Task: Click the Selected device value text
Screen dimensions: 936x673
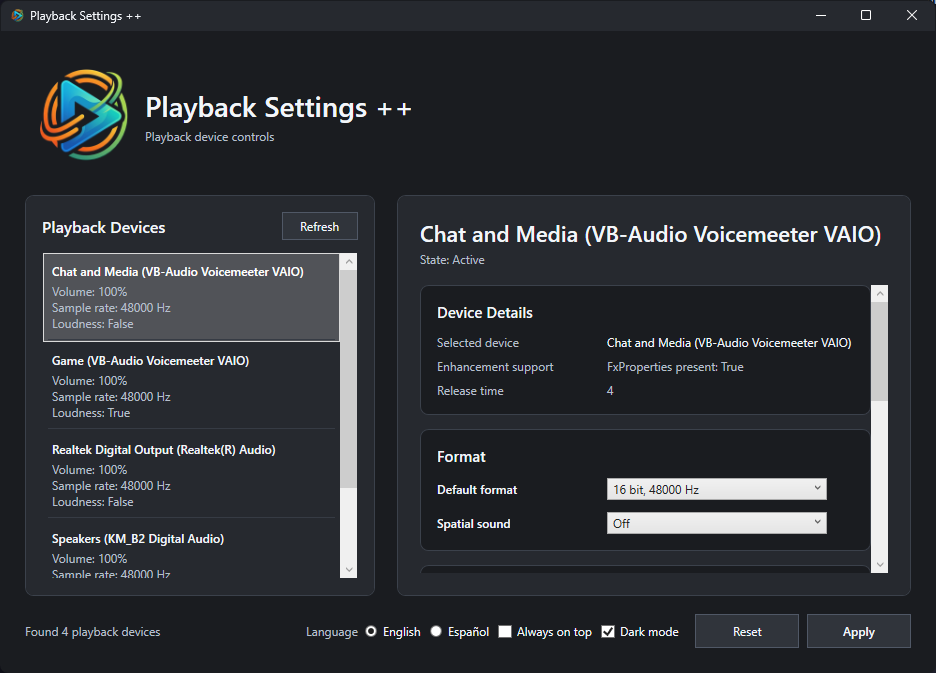Action: pyautogui.click(x=729, y=343)
